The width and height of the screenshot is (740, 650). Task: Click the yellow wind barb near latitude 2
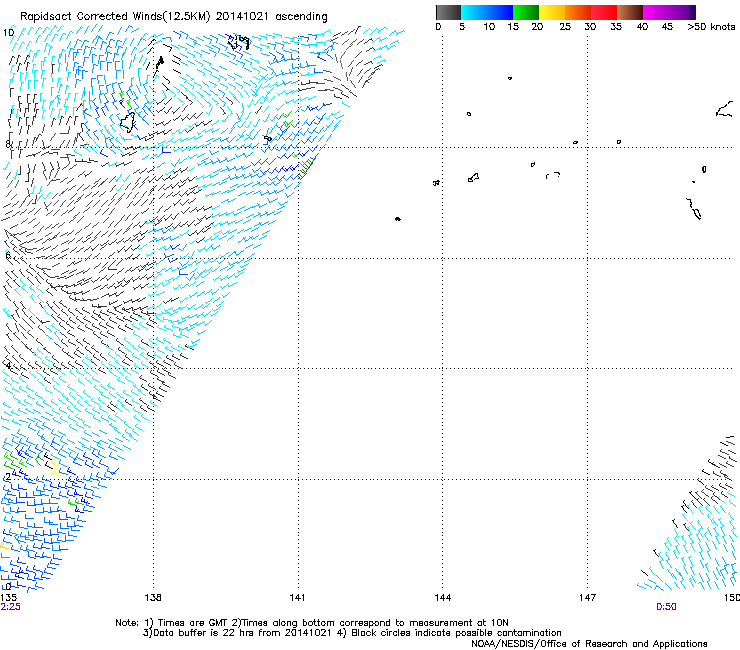55,467
